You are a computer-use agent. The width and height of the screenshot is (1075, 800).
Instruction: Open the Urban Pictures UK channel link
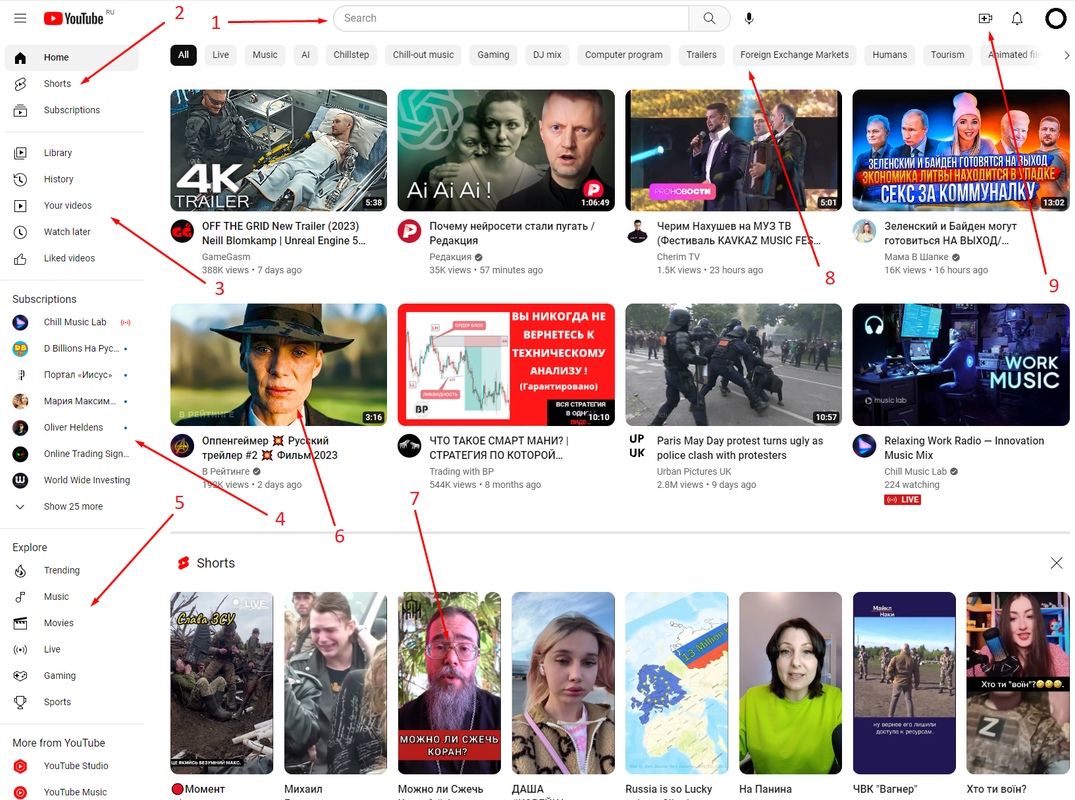(694, 471)
